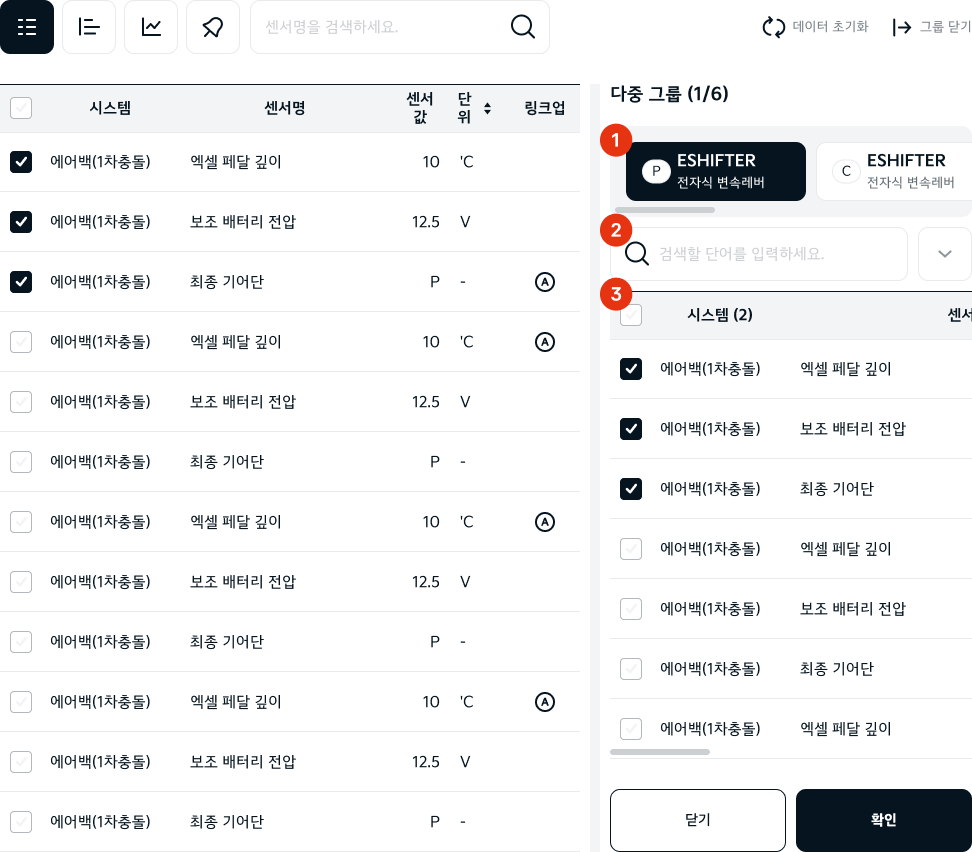
Task: Click the magnifier in the 센서명 search box
Action: point(523,27)
